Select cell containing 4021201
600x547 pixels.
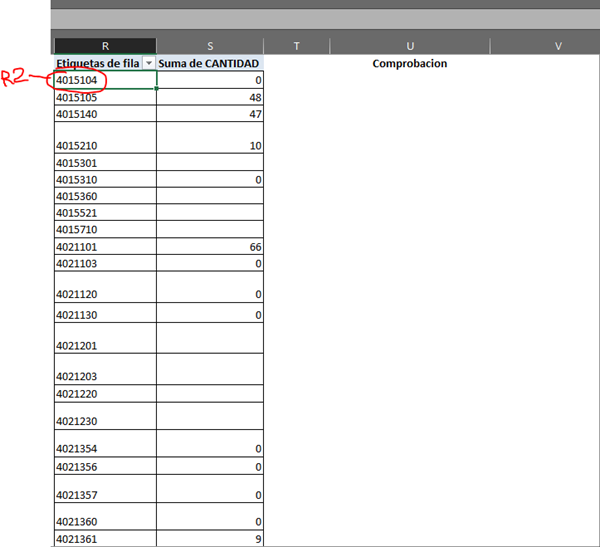click(105, 338)
